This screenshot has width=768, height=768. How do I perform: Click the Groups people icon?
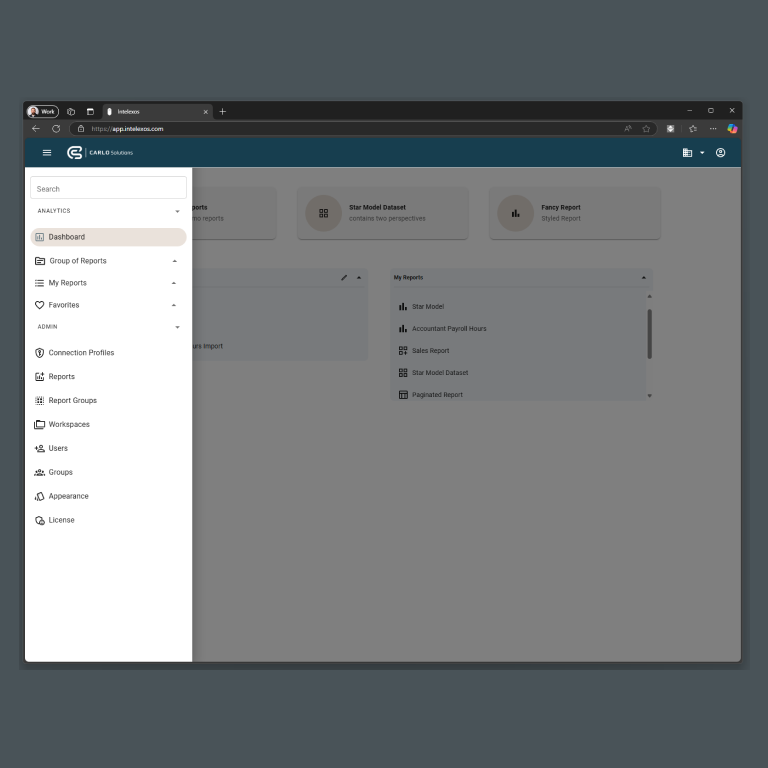tap(40, 473)
